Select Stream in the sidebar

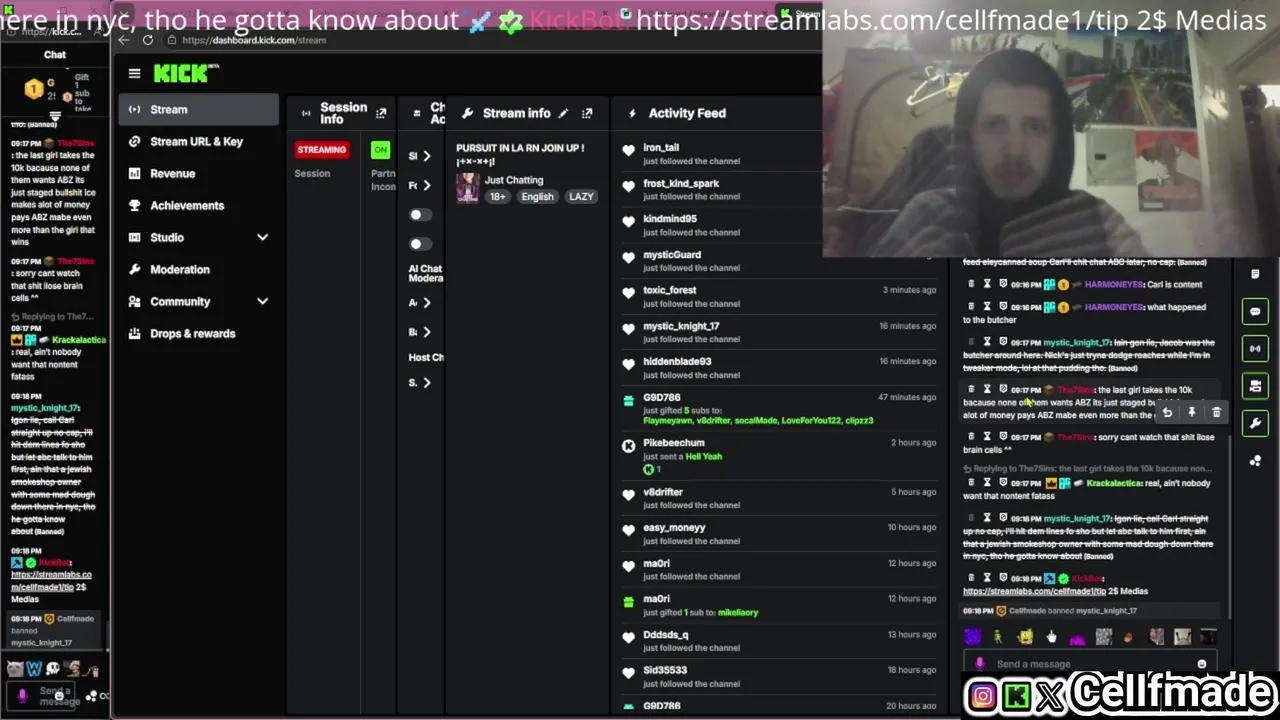point(198,110)
